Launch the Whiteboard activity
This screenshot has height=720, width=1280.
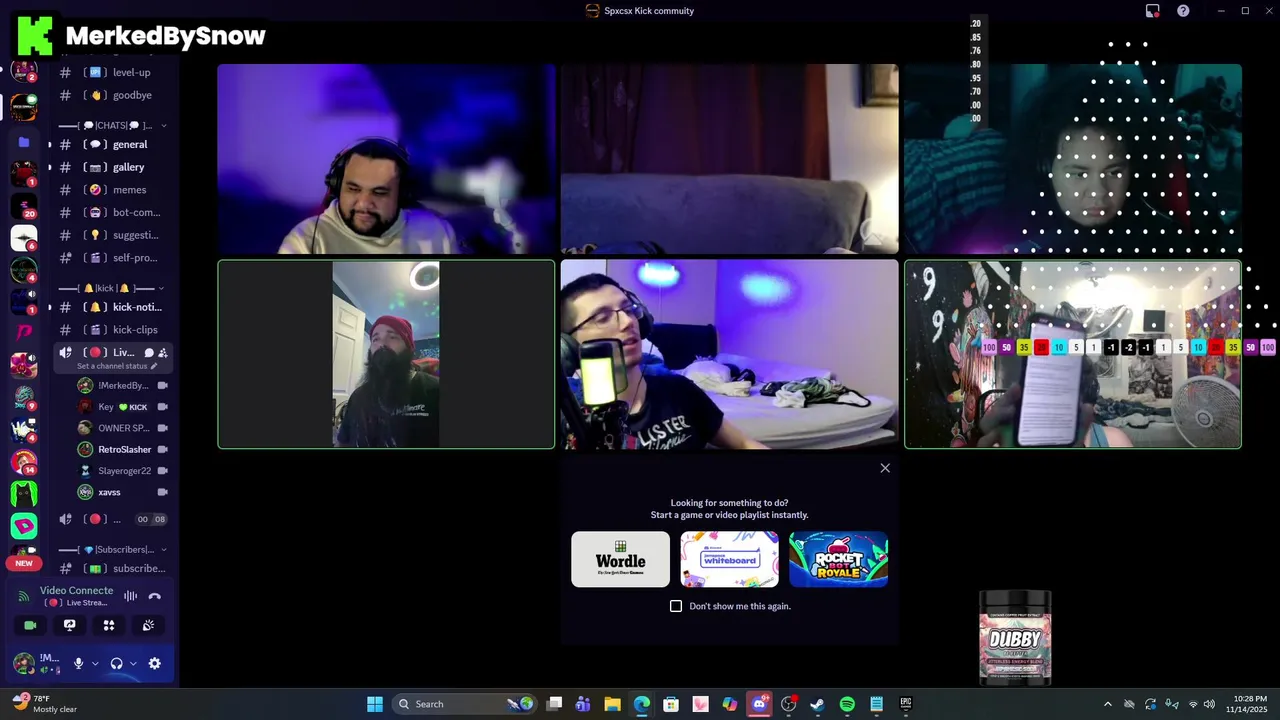coord(729,559)
